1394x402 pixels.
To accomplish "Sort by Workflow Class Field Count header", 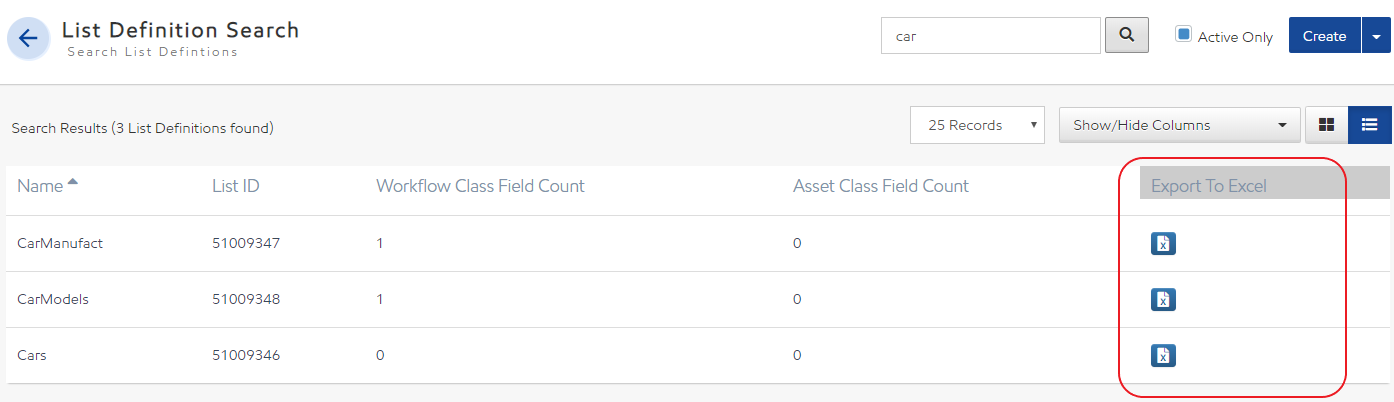I will [x=480, y=186].
